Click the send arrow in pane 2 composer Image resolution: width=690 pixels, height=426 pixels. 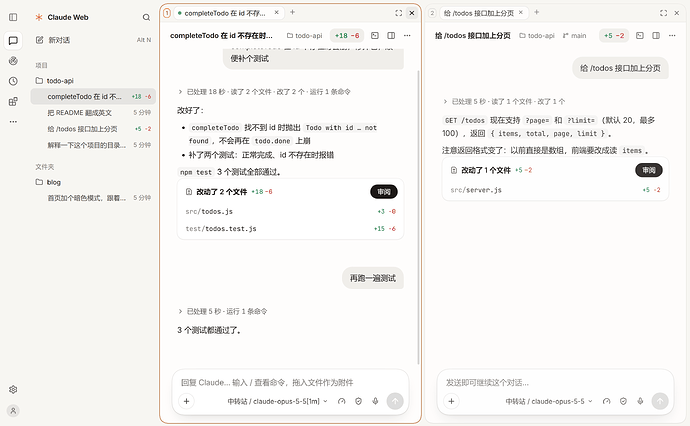[660, 401]
